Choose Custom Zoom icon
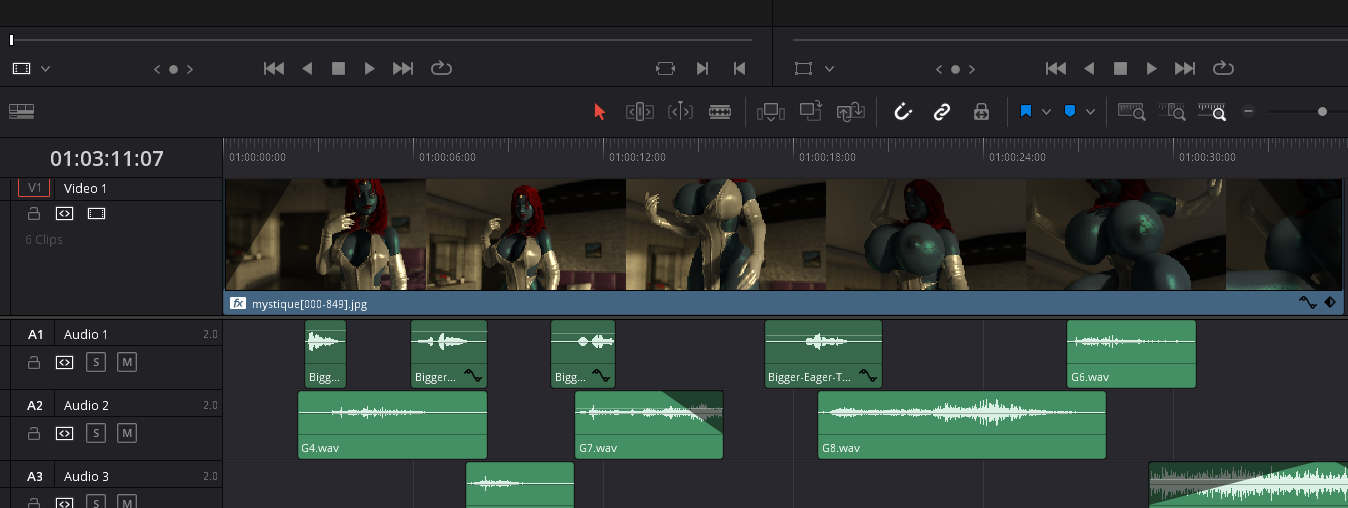The height and width of the screenshot is (508, 1348). tap(1212, 112)
